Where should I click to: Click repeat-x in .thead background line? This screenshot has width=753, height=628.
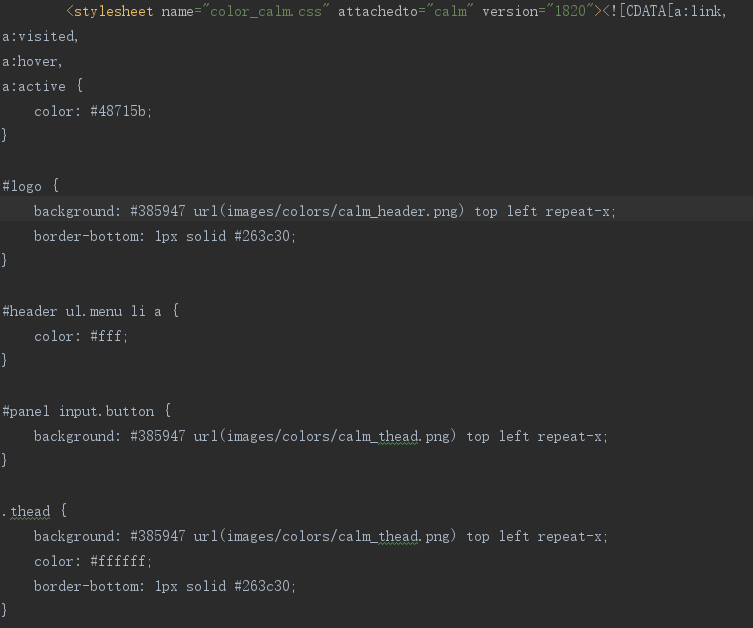(570, 536)
